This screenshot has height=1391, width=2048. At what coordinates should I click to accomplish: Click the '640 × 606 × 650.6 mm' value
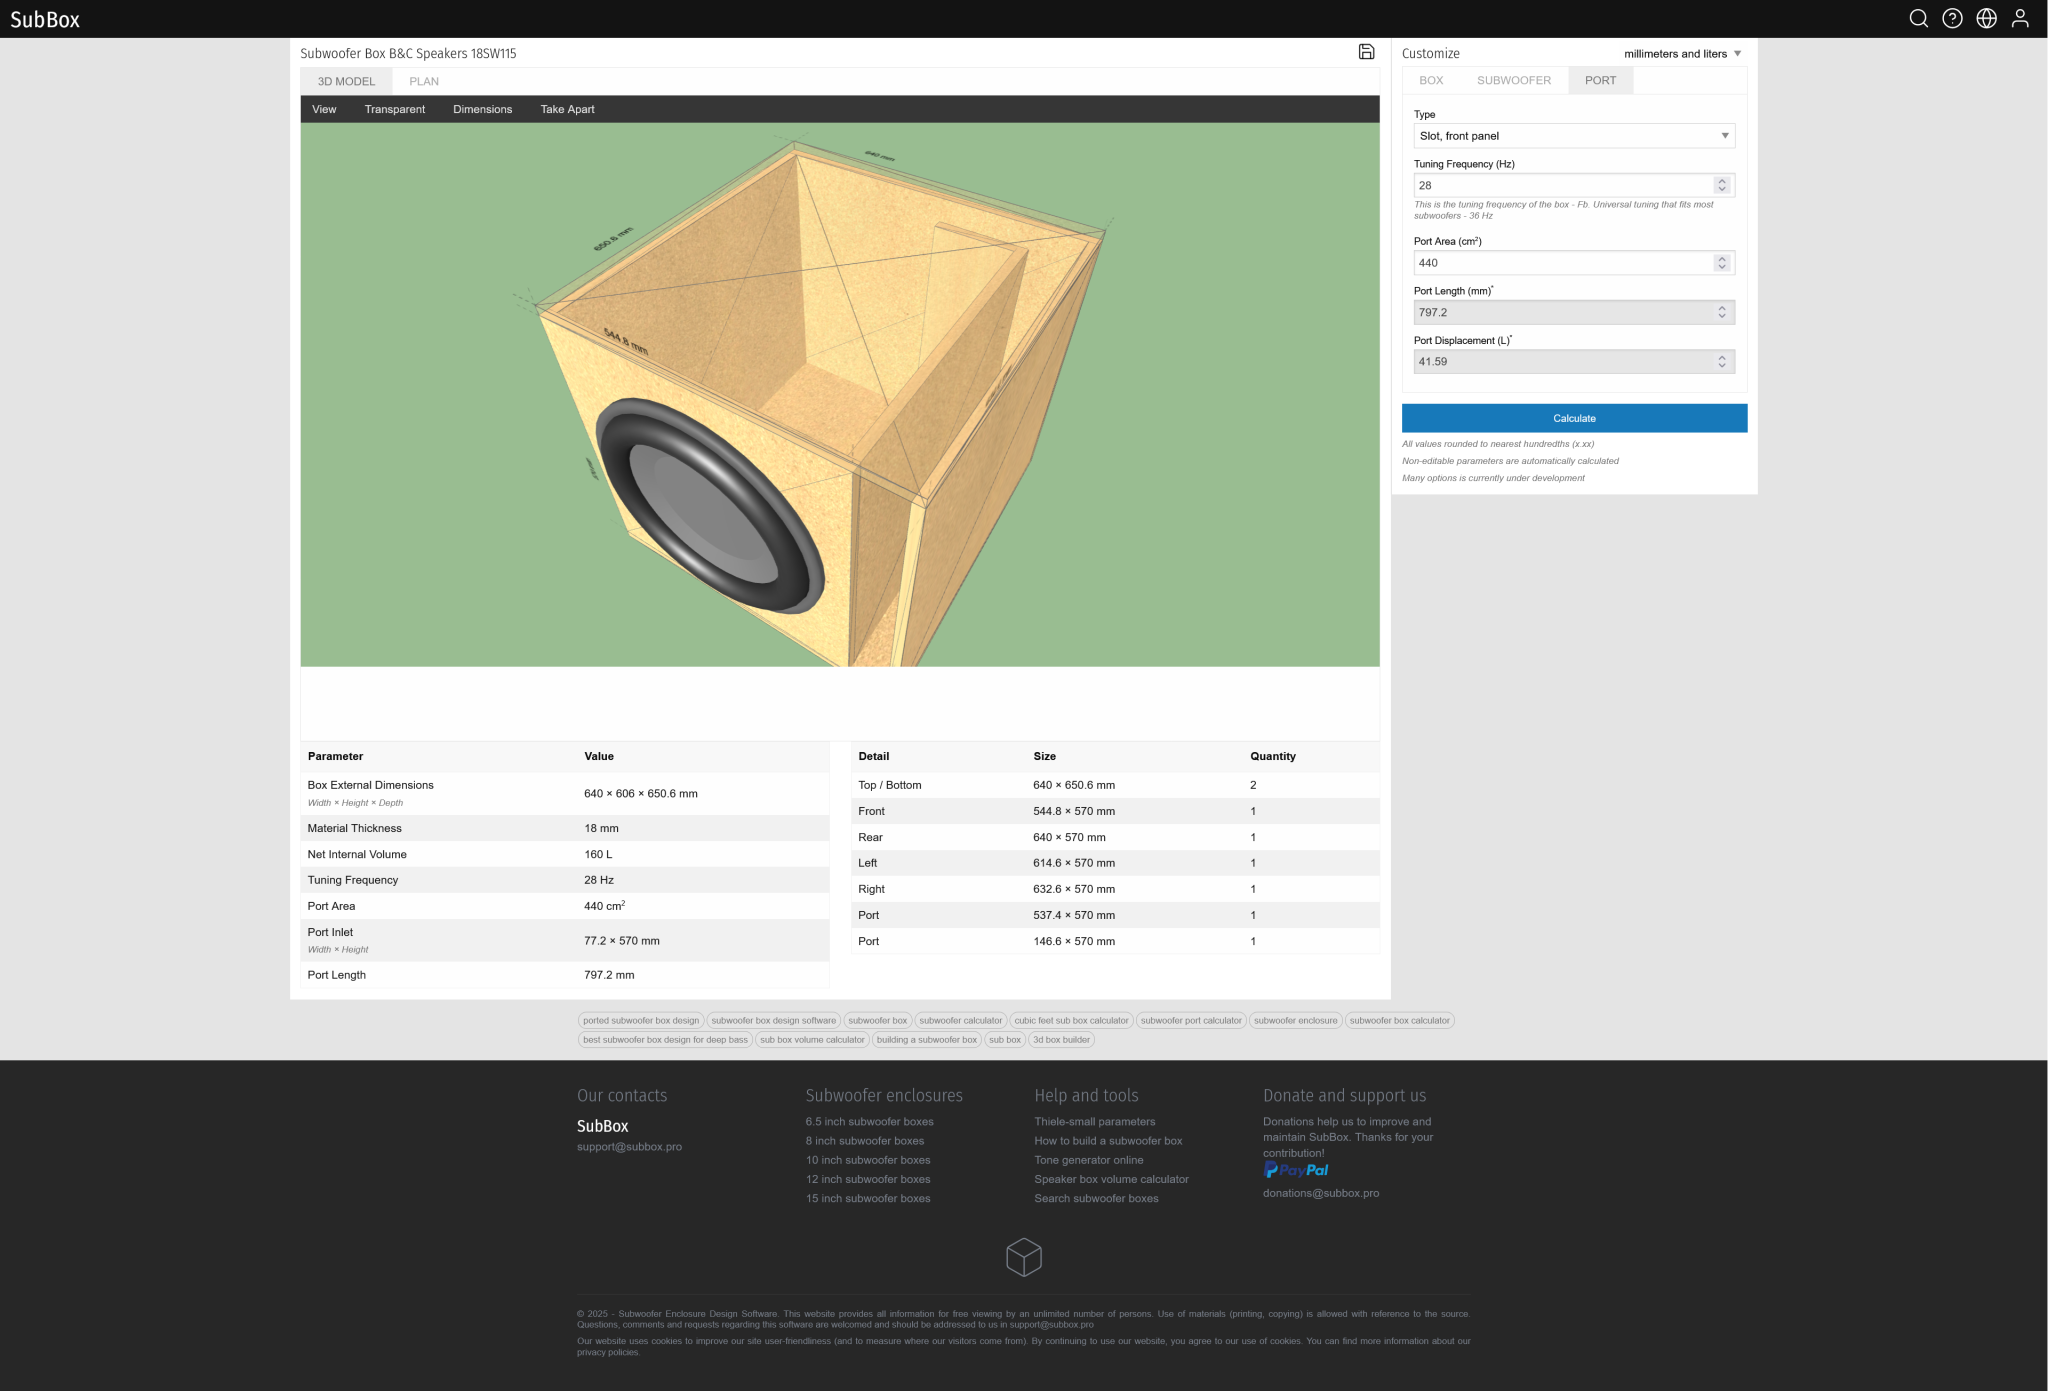[x=641, y=794]
